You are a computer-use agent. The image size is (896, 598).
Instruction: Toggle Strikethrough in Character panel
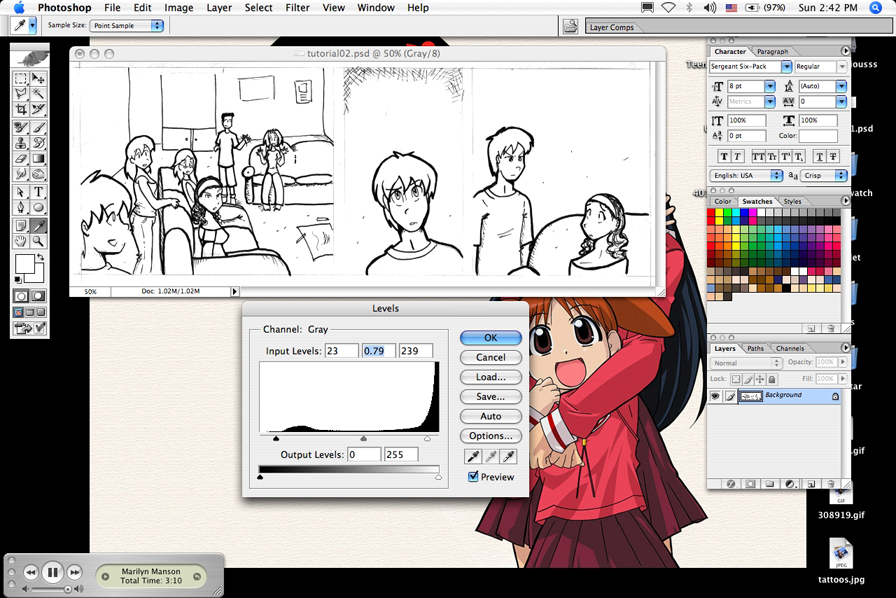pos(833,157)
